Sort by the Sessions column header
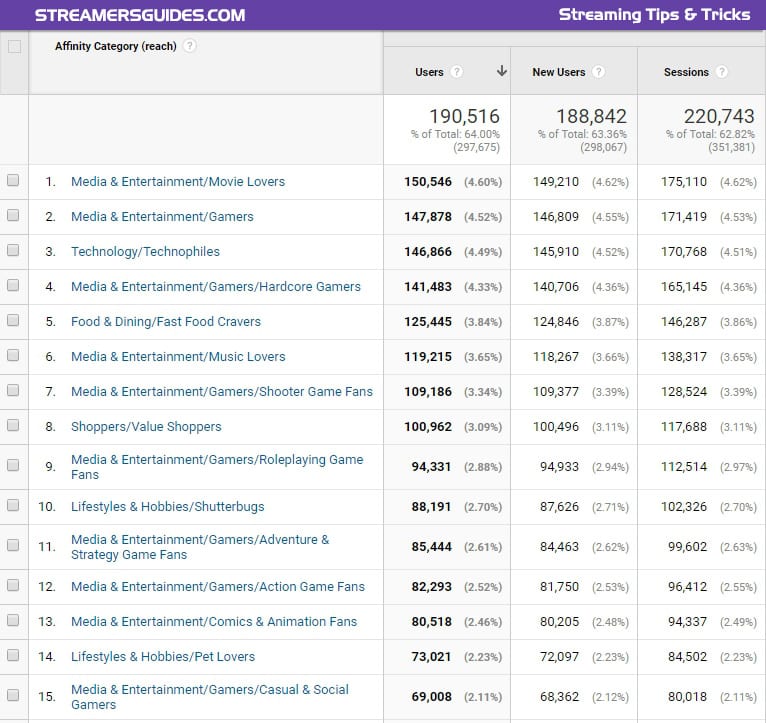766x723 pixels. [x=686, y=72]
